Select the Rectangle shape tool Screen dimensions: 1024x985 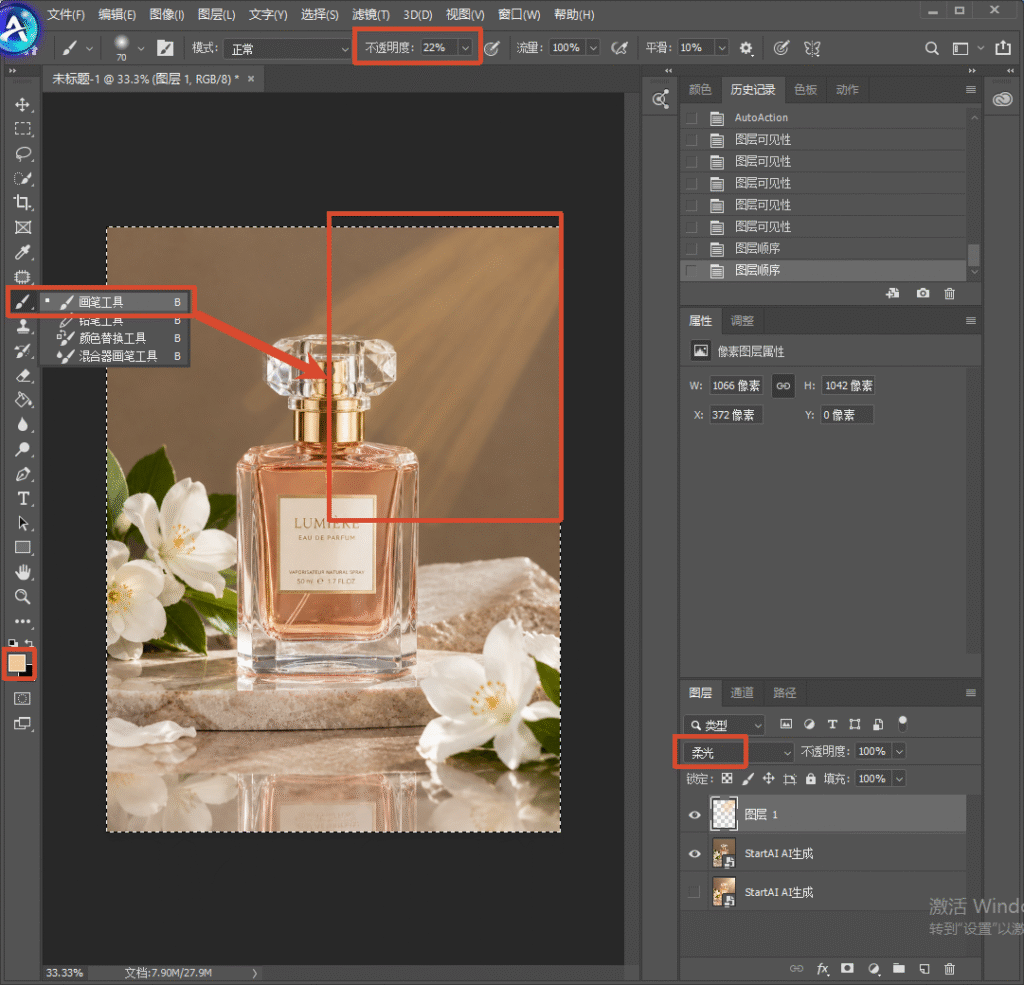point(23,547)
